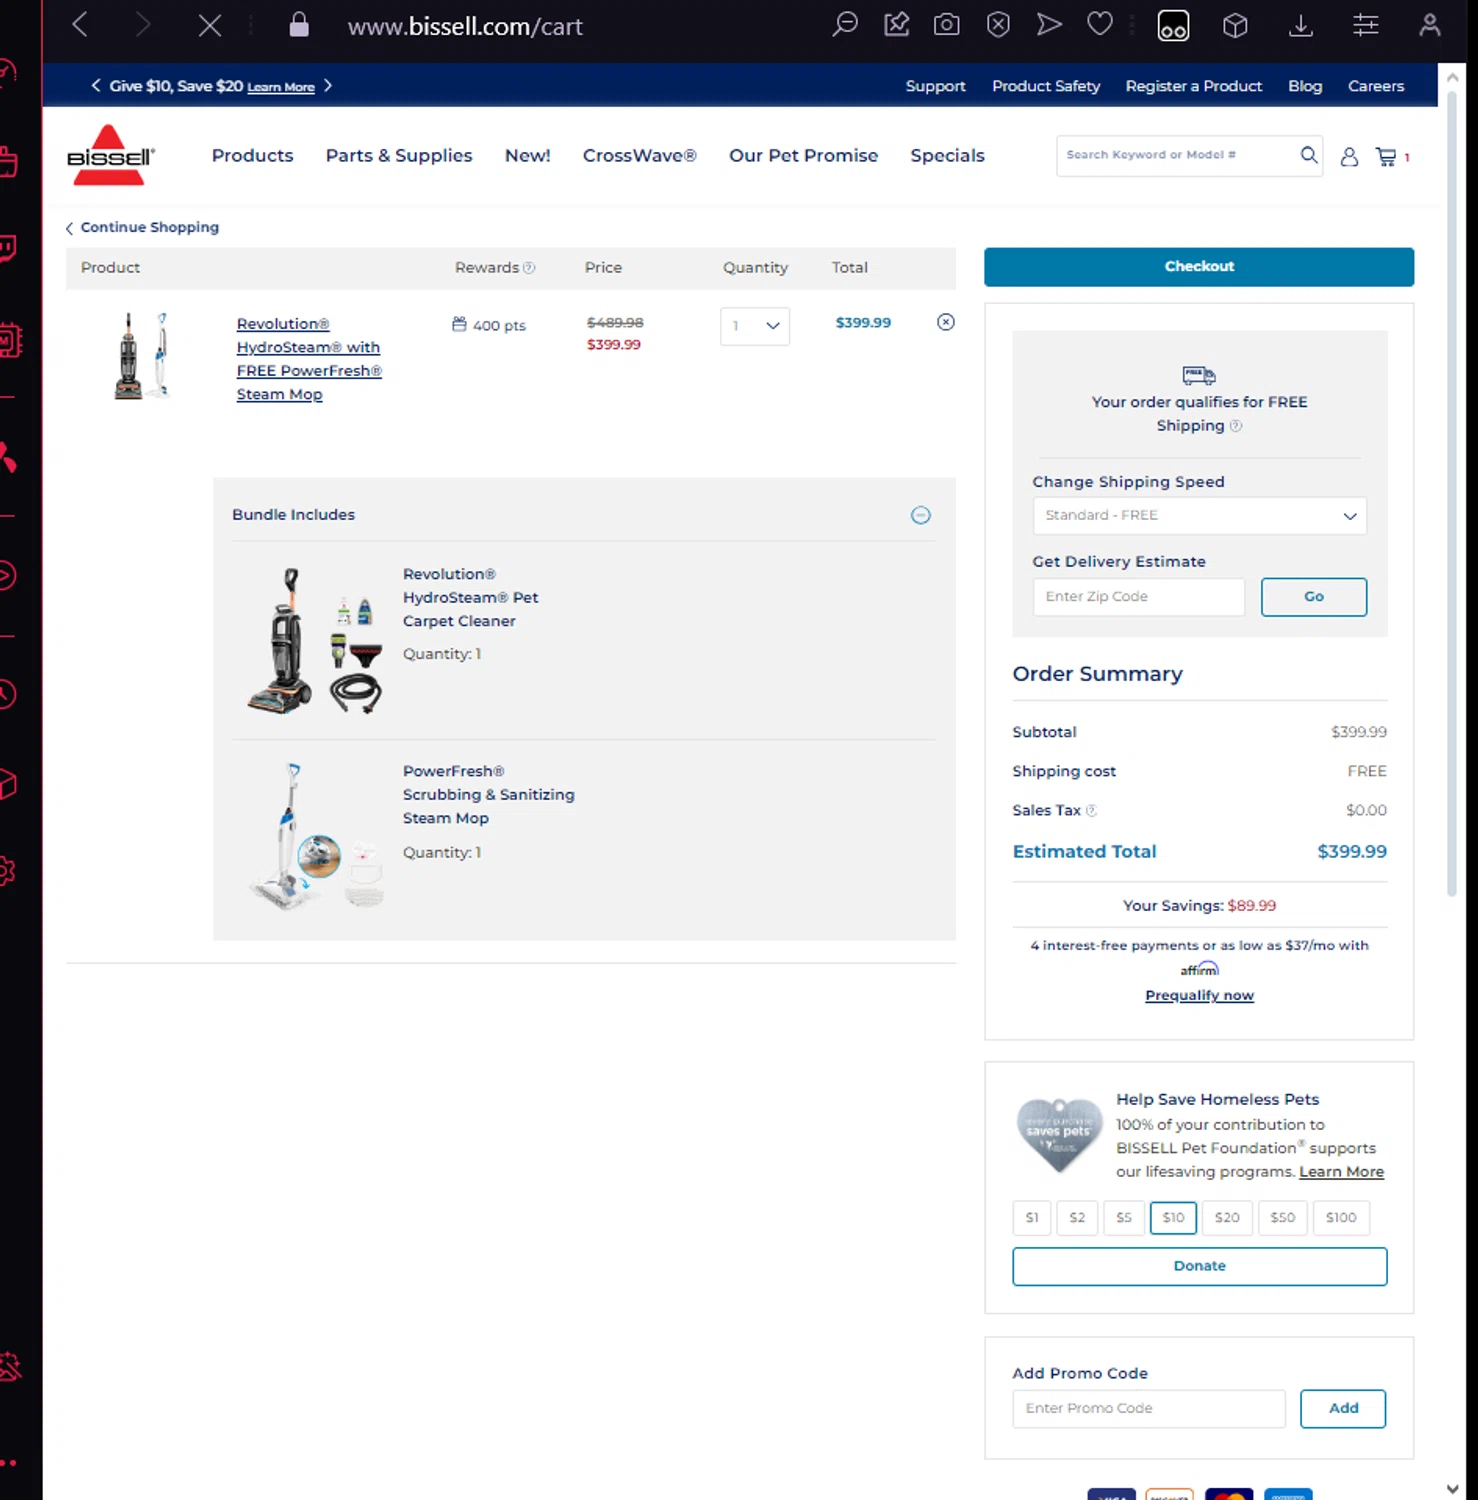Click Add promo code button

pyautogui.click(x=1343, y=1408)
